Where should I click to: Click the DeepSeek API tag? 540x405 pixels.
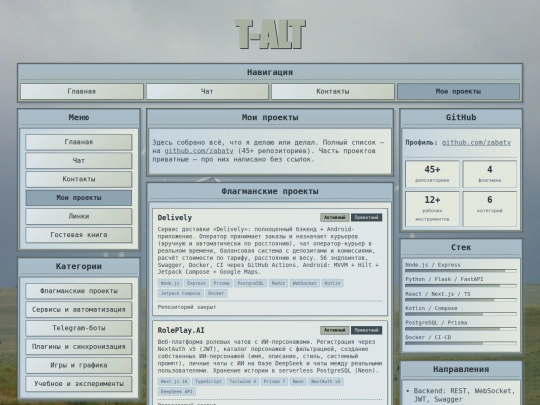tap(177, 392)
